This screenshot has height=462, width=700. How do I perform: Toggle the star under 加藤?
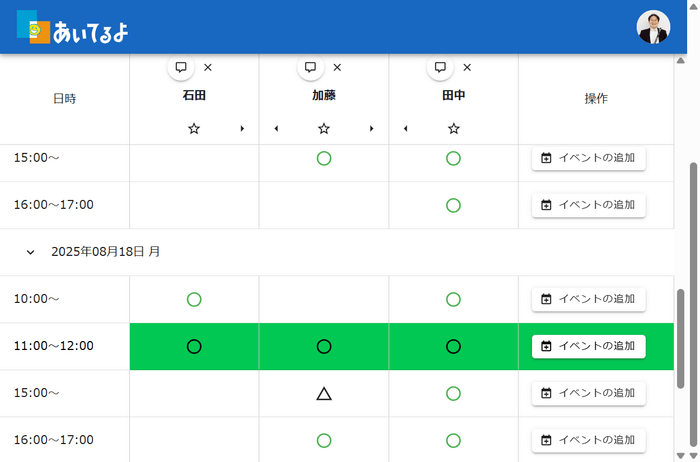click(x=323, y=129)
